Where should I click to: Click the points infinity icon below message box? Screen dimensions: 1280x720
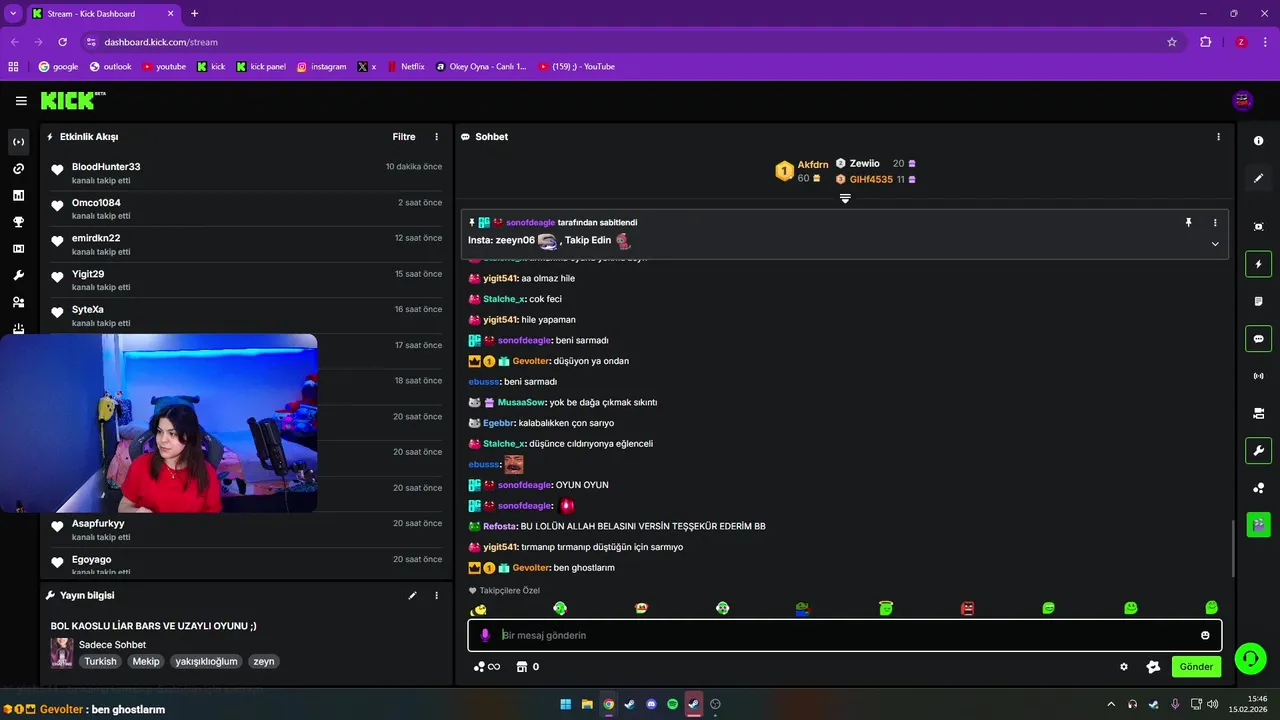pos(487,667)
